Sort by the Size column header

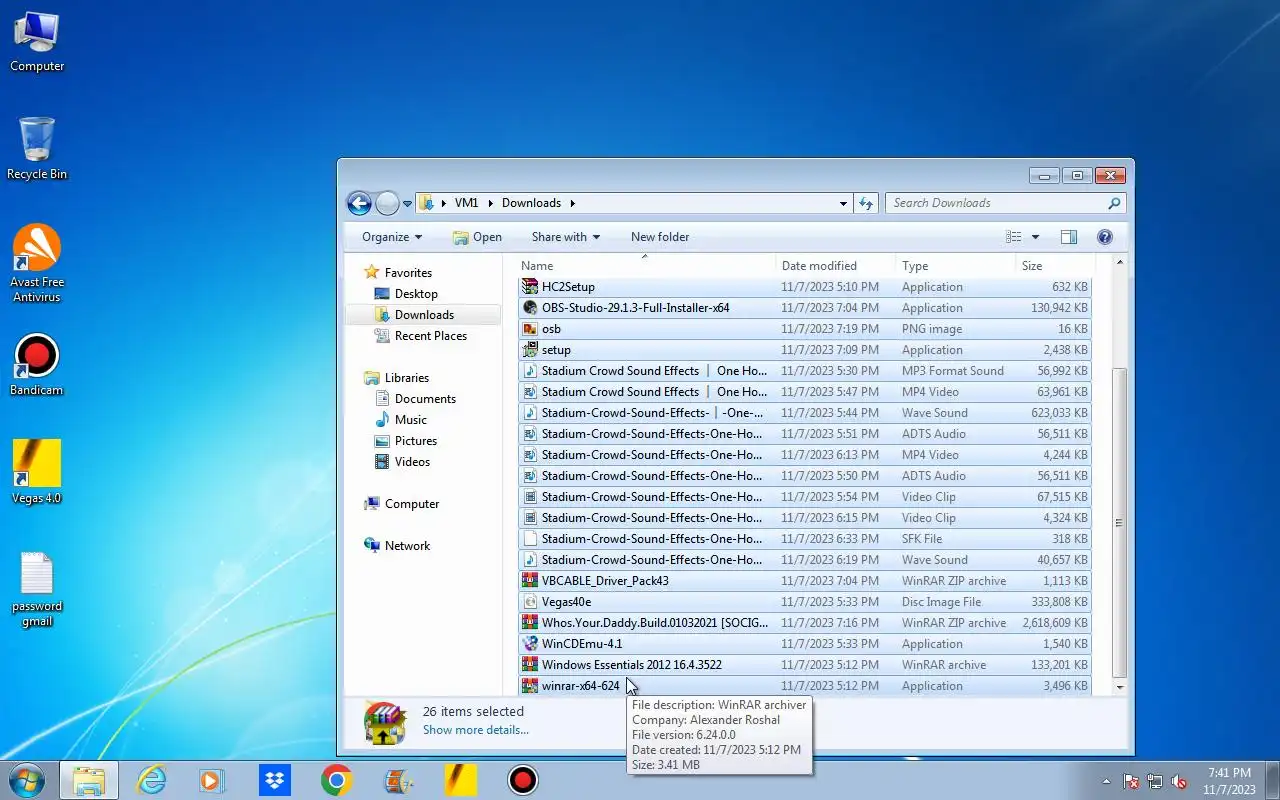tap(1054, 266)
